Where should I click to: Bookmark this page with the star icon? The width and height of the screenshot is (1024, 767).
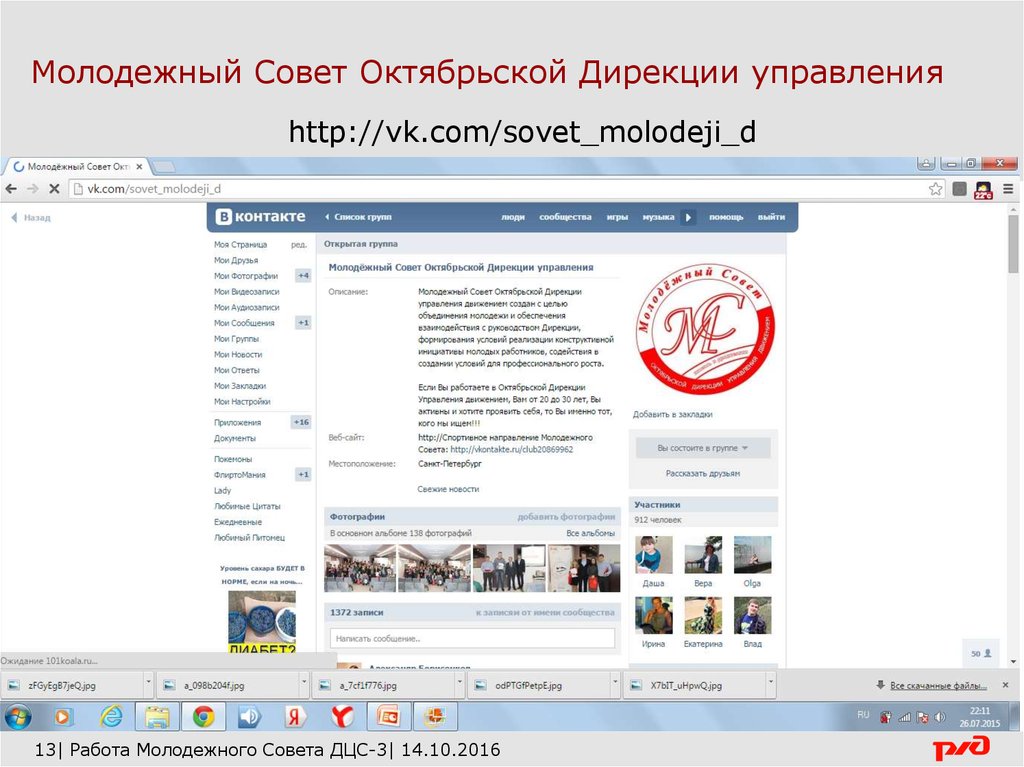pos(935,188)
